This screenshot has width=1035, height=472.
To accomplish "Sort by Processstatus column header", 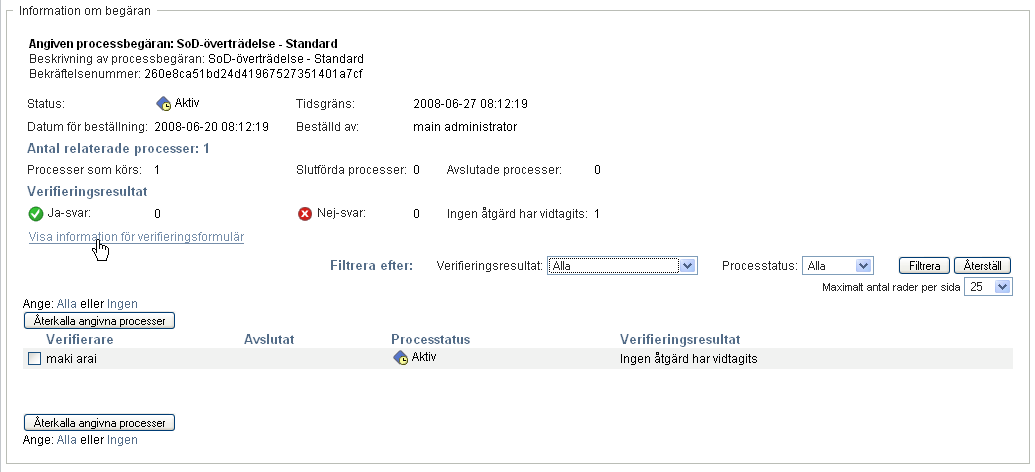I will tap(431, 340).
